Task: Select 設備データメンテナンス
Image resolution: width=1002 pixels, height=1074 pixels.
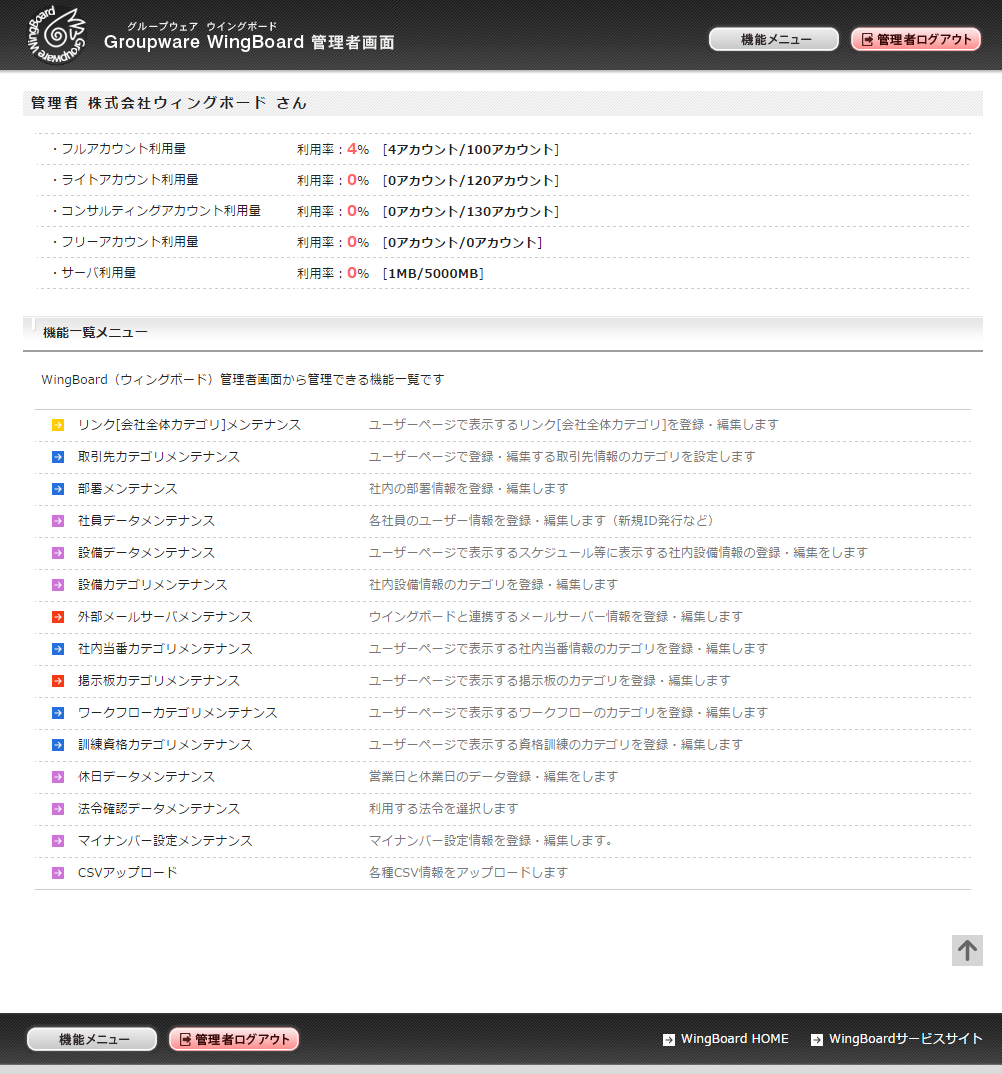Action: (147, 553)
